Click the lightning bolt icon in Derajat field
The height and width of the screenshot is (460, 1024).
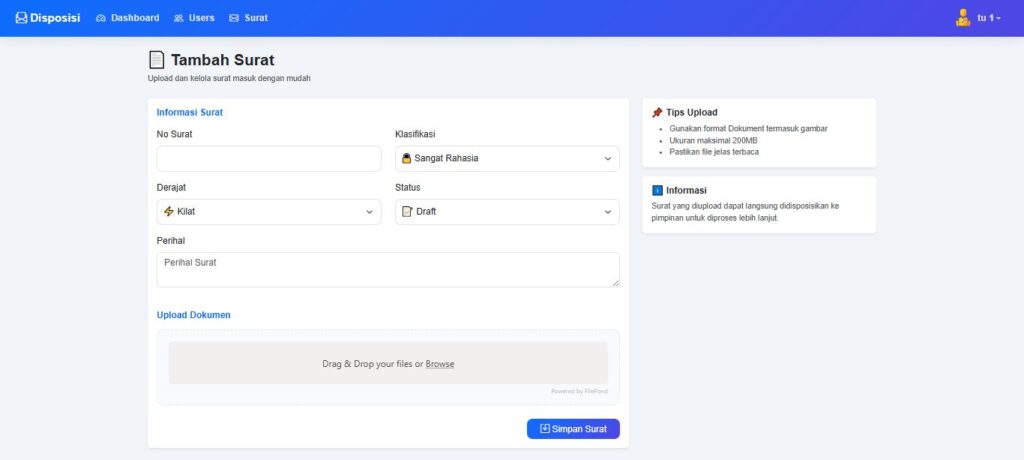pos(168,212)
